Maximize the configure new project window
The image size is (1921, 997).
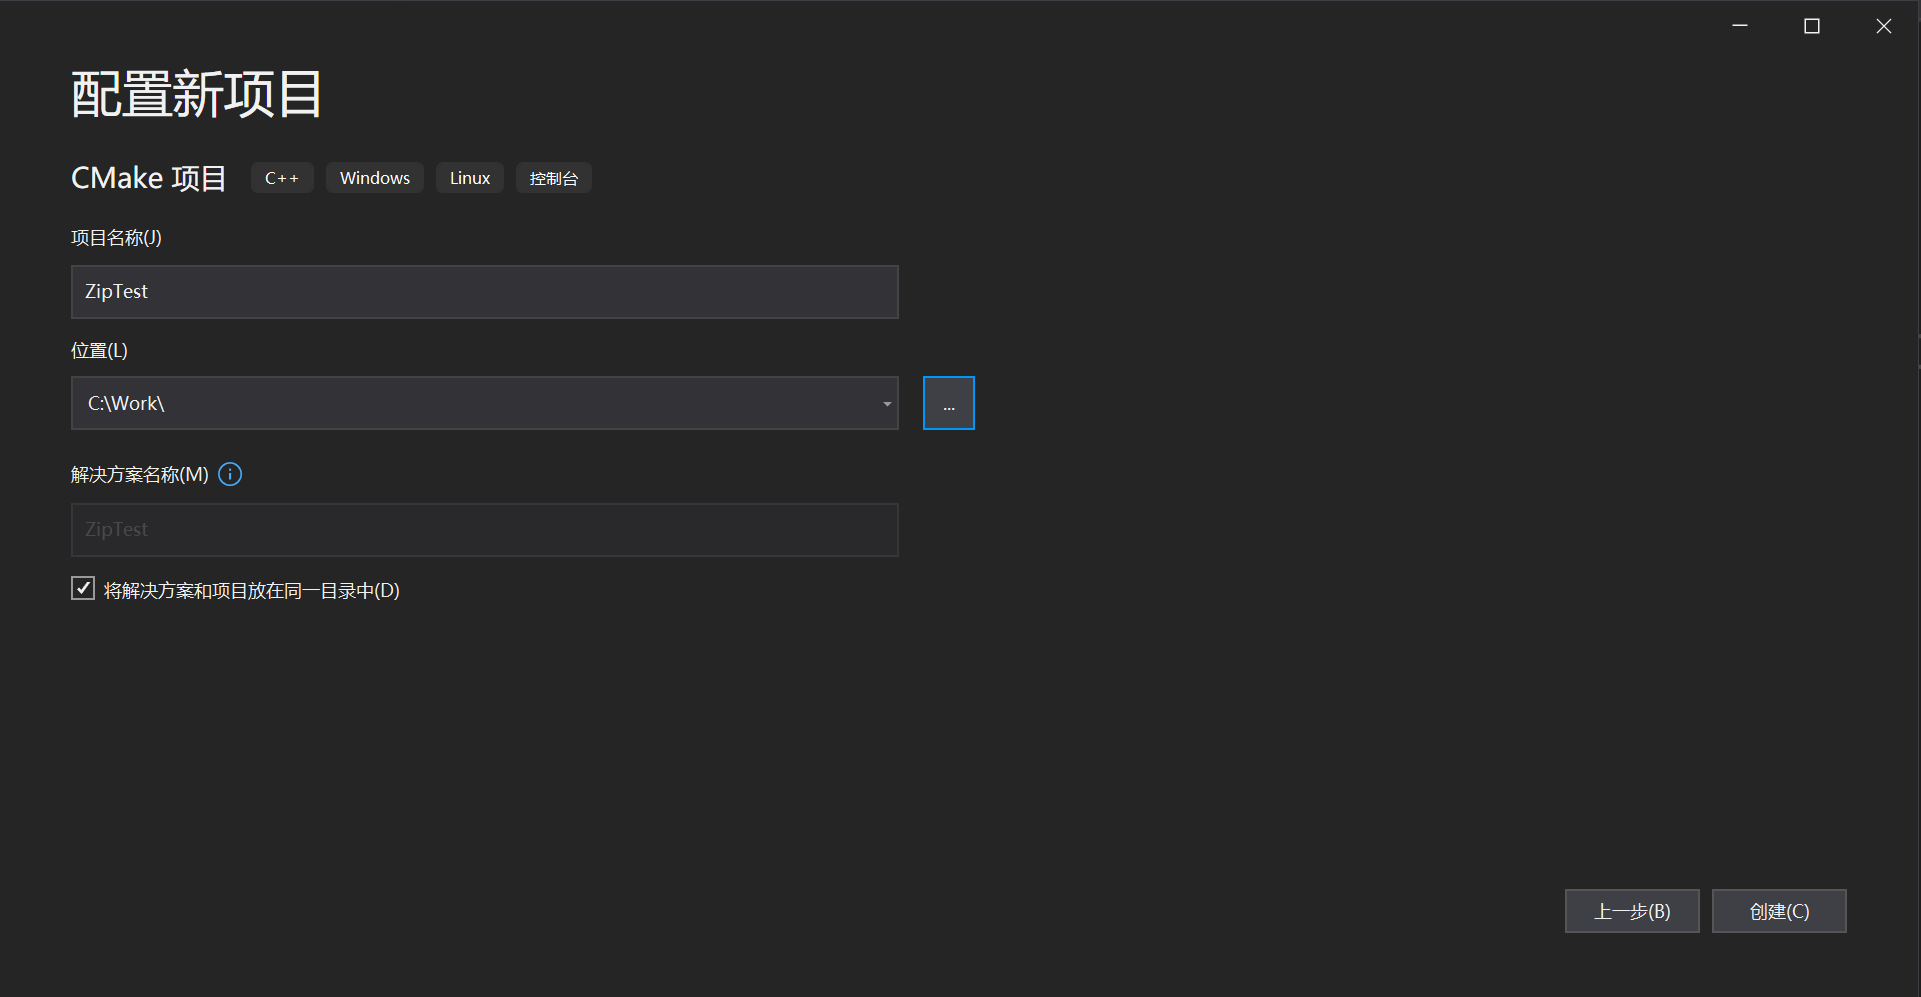1811,26
